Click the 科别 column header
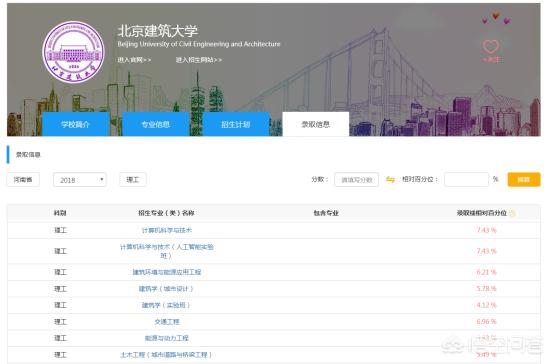 [x=60, y=213]
